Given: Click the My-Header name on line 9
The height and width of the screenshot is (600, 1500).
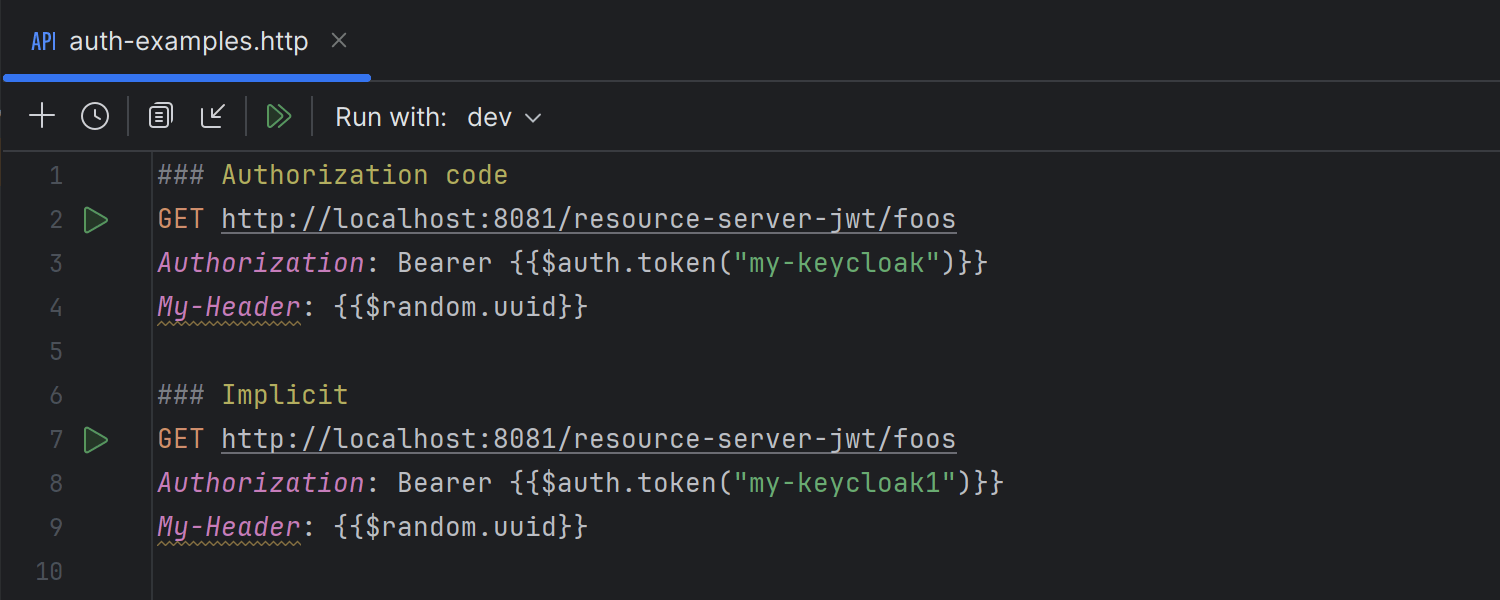Looking at the screenshot, I should coord(229,527).
